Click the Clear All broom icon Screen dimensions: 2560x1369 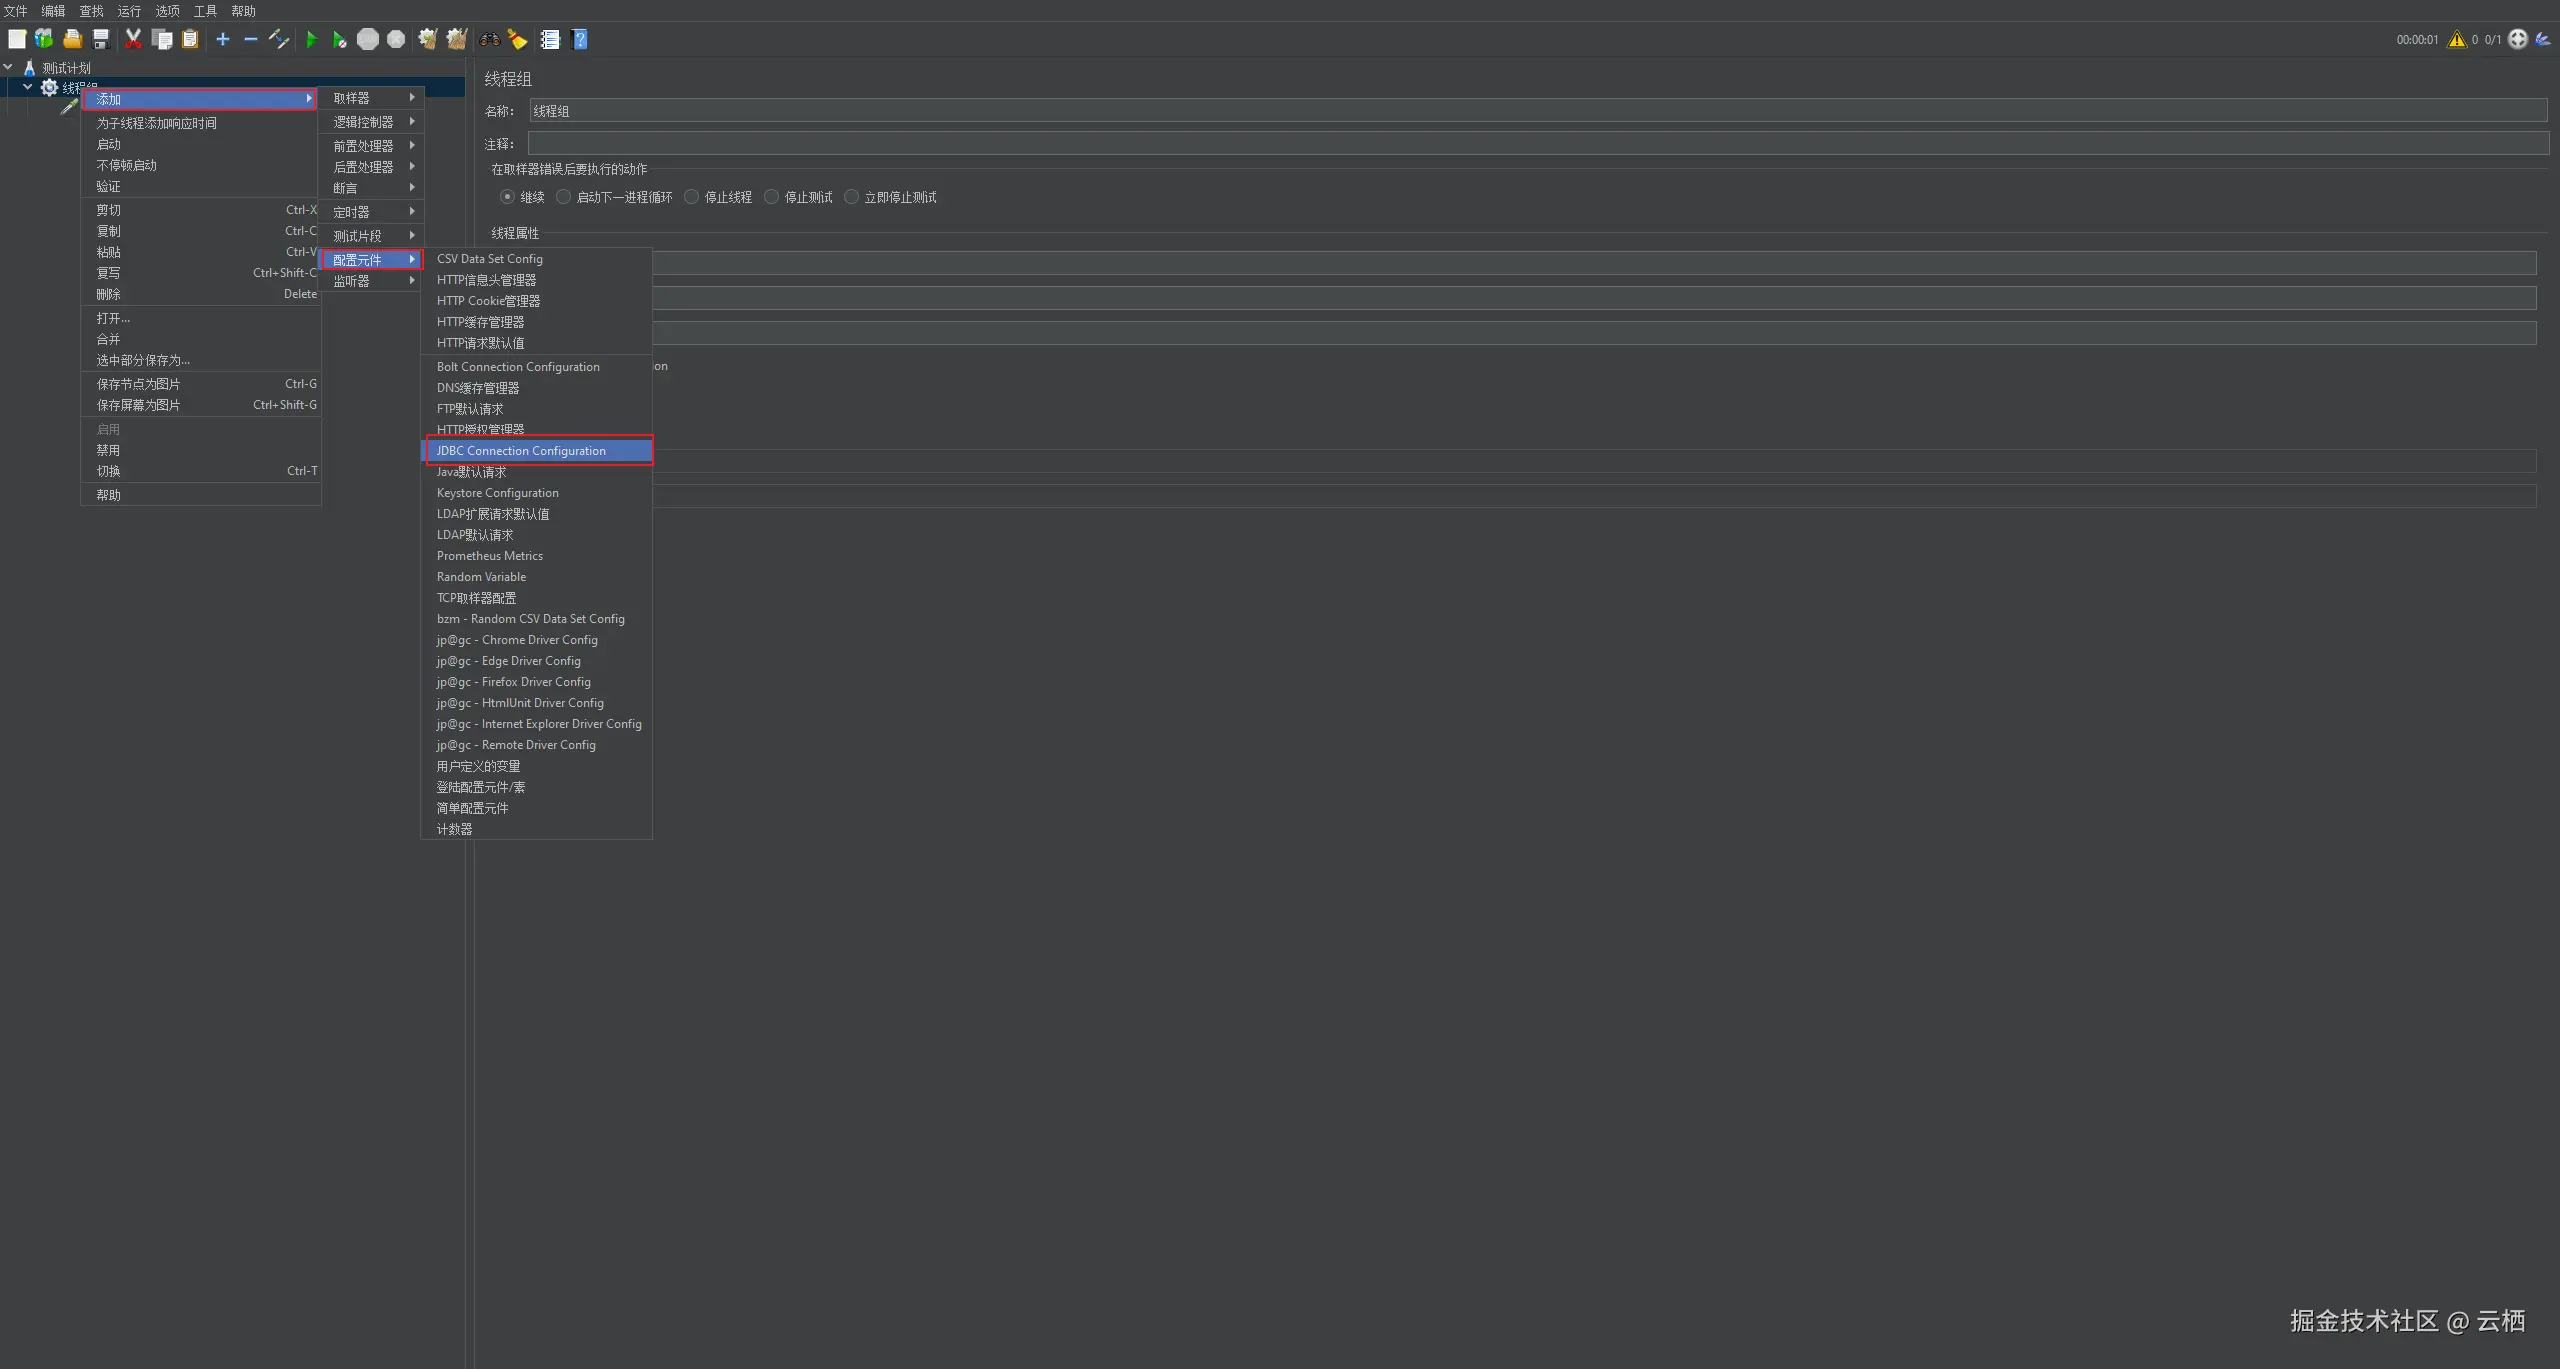[457, 40]
